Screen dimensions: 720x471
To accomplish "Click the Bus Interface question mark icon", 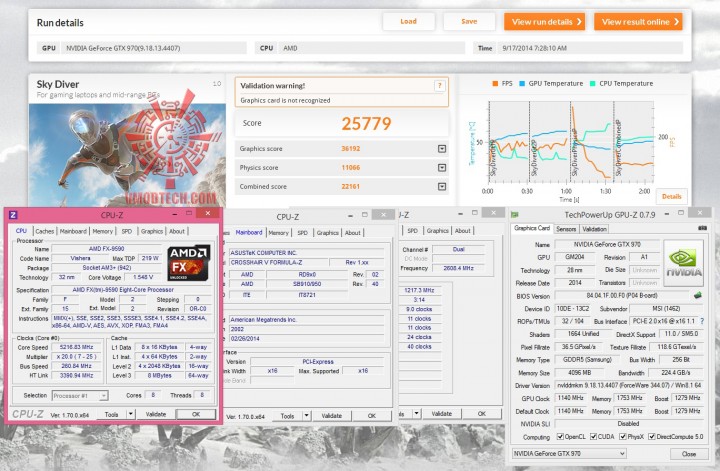I will pyautogui.click(x=702, y=321).
